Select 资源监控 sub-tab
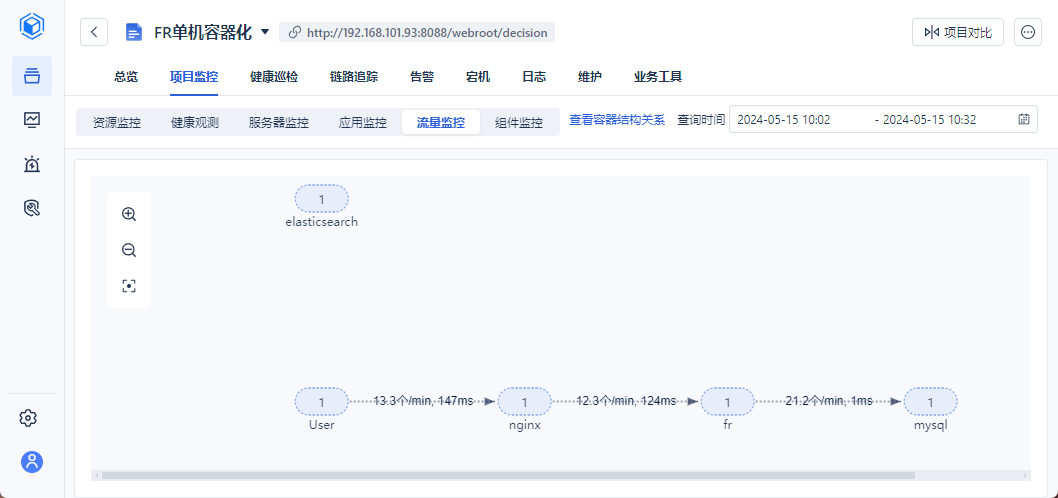Viewport: 1058px width, 498px height. [117, 122]
